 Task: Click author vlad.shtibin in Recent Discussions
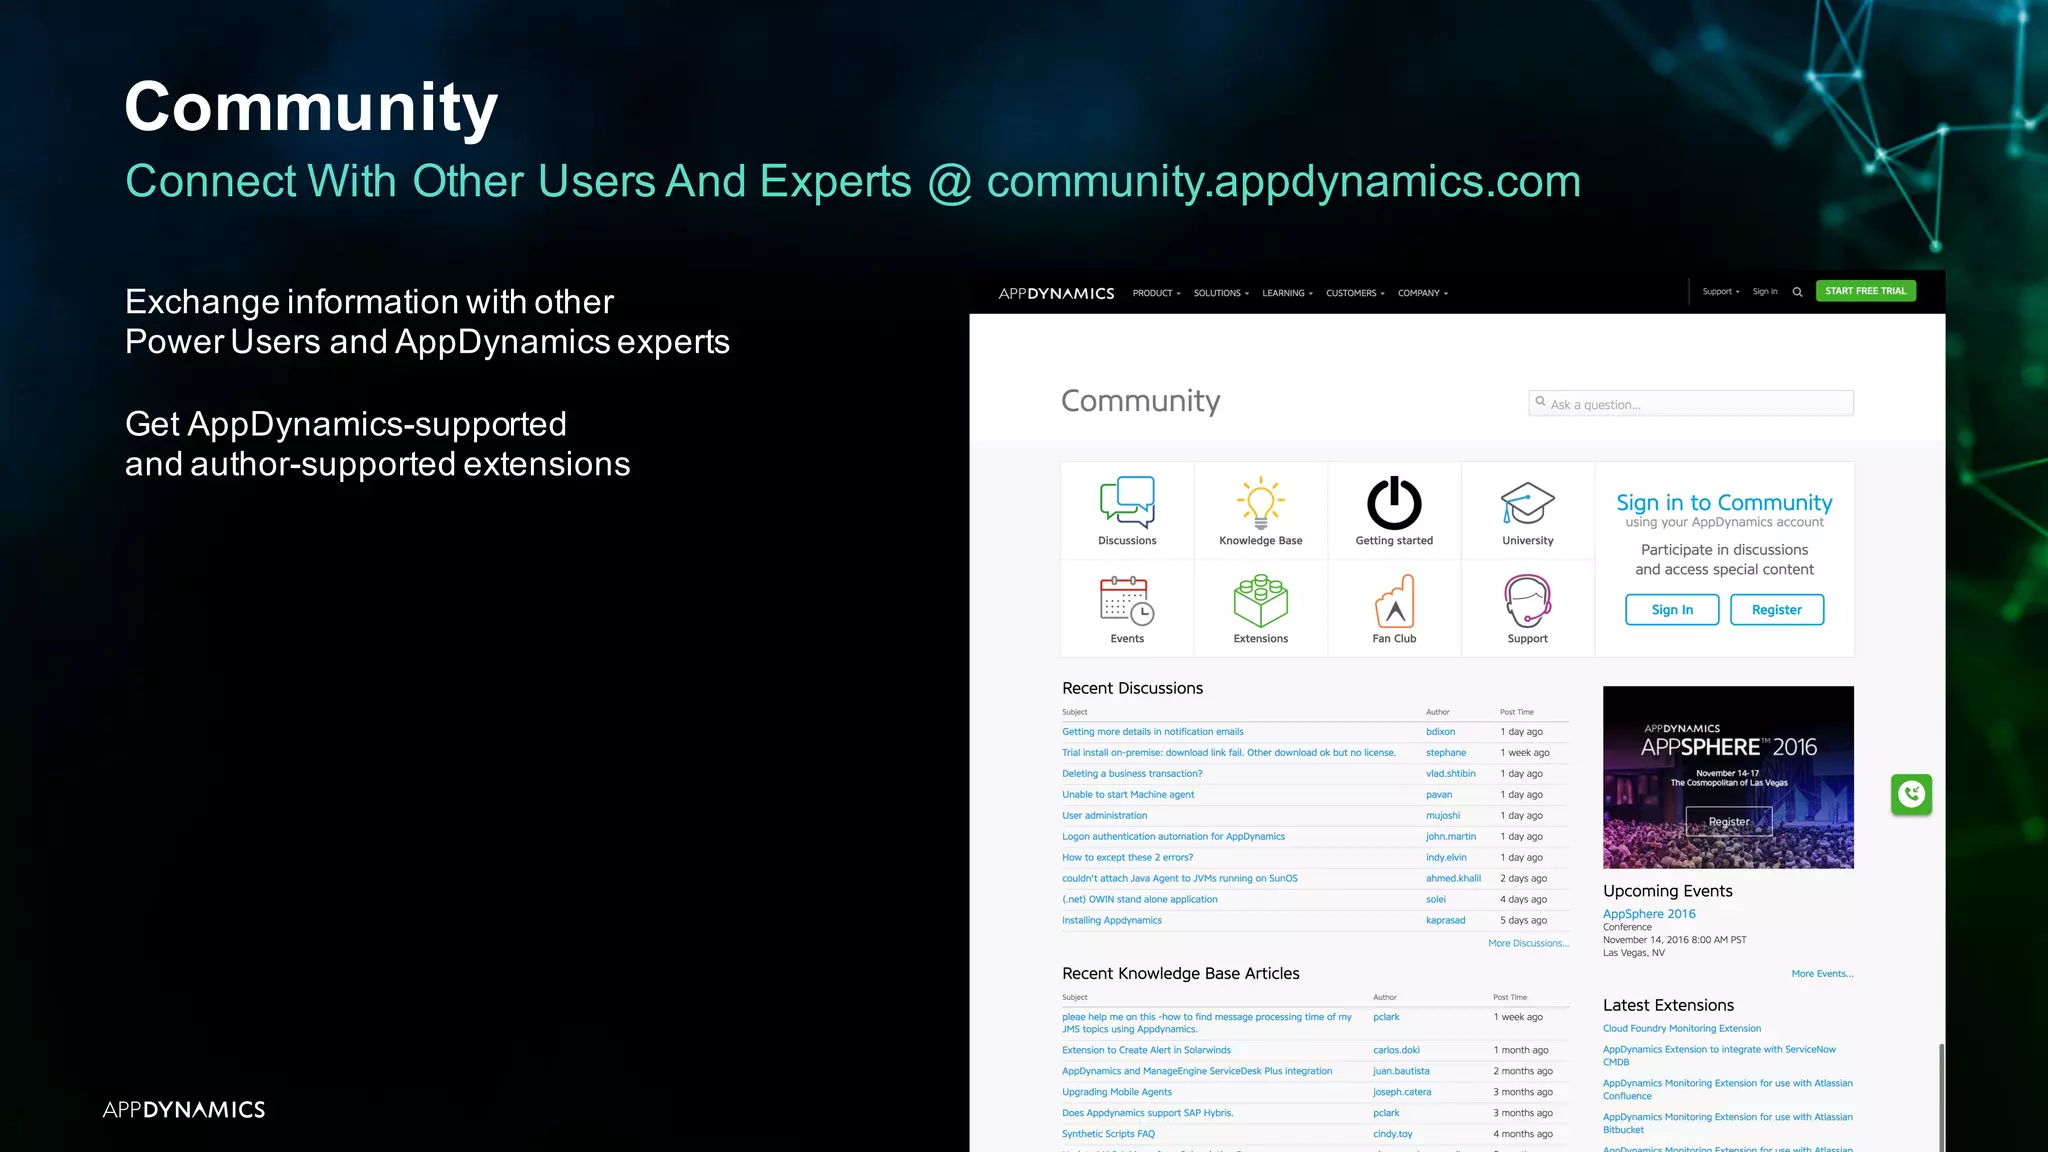tap(1451, 774)
